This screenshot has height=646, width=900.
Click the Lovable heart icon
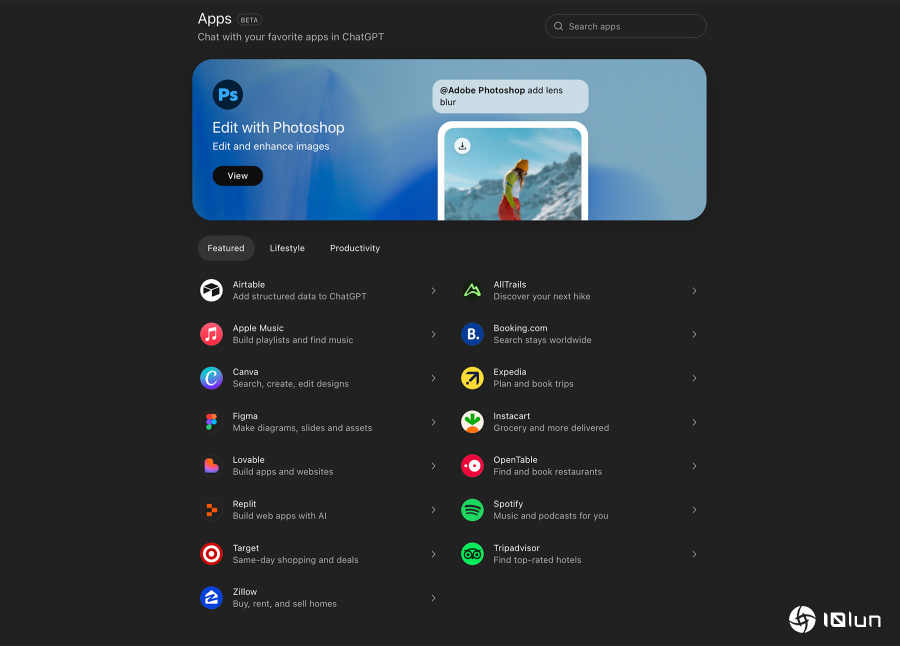tap(211, 466)
